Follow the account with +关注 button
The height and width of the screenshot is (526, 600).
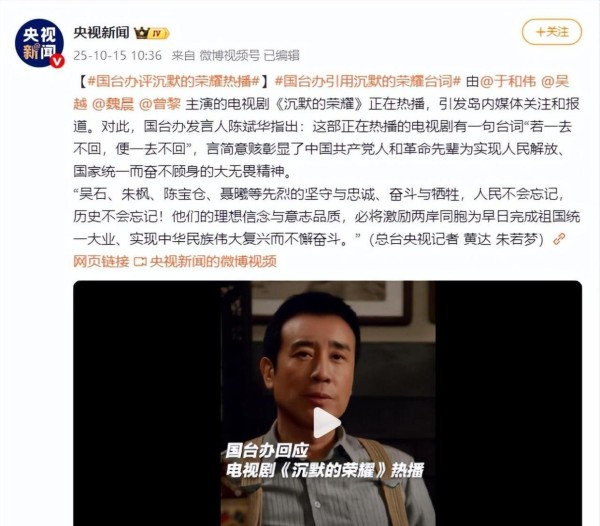(x=552, y=32)
